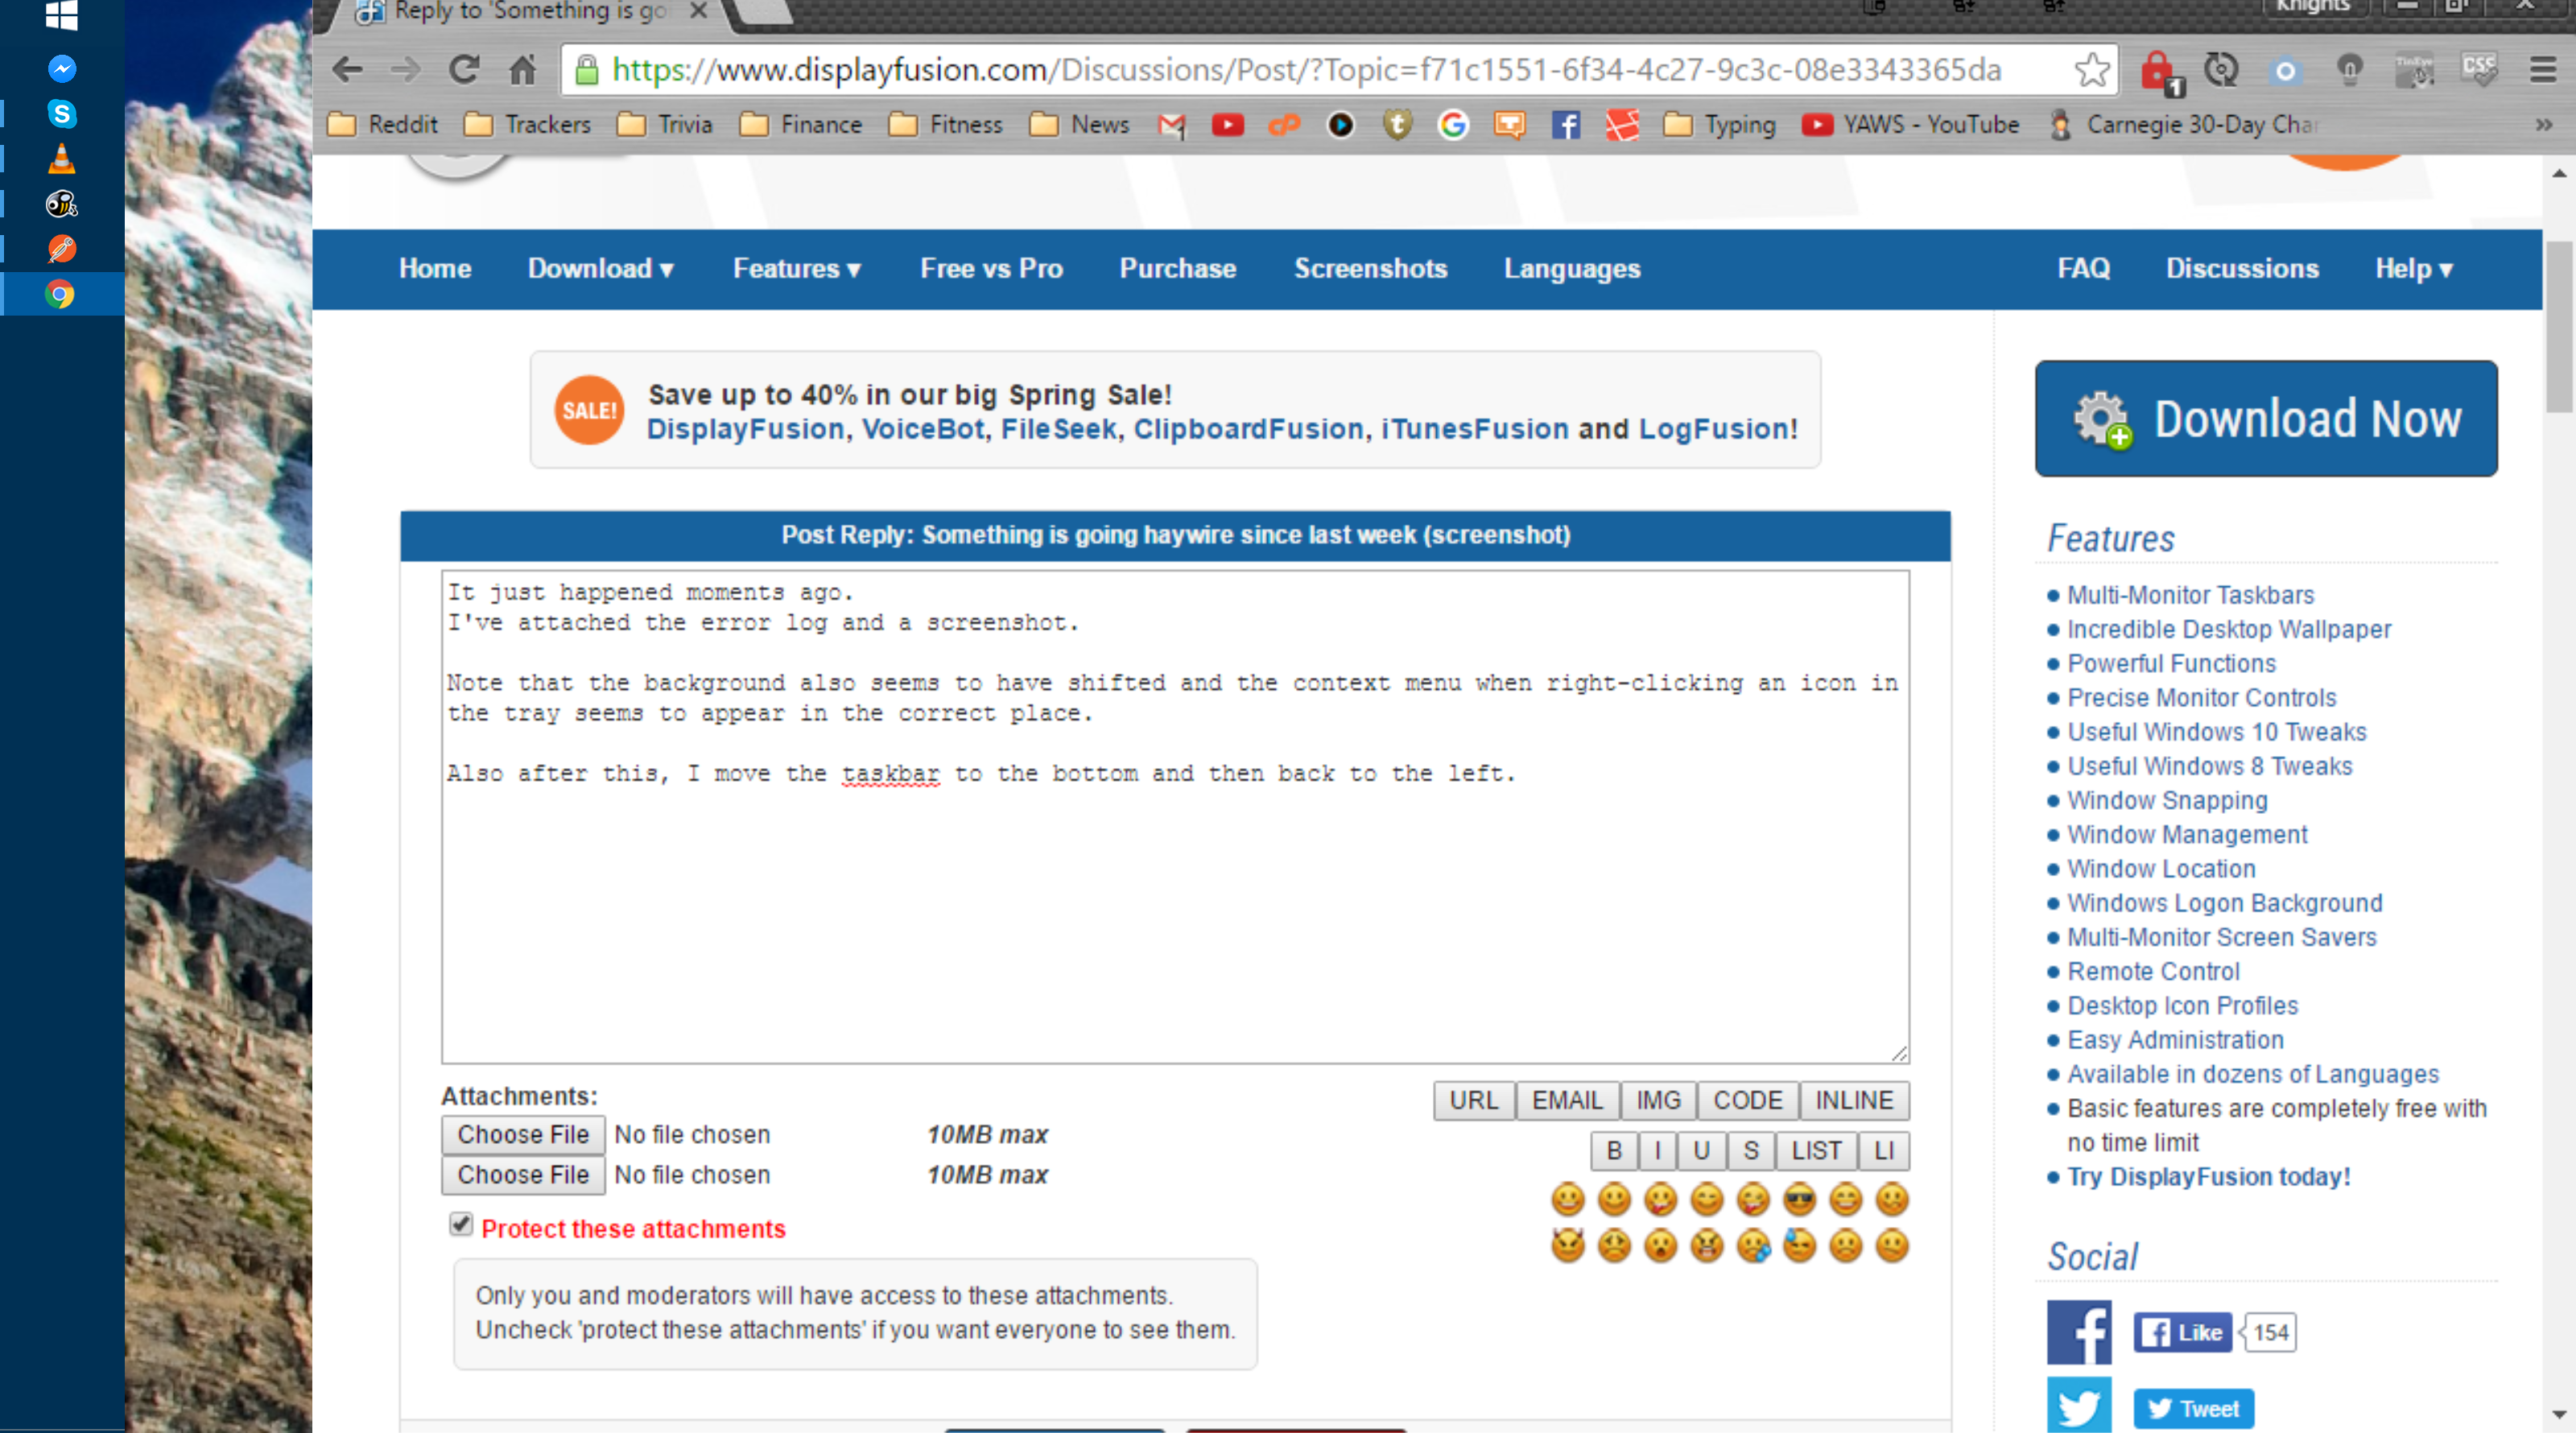Go to the Screenshots nav item
2576x1433 pixels.
pyautogui.click(x=1370, y=269)
